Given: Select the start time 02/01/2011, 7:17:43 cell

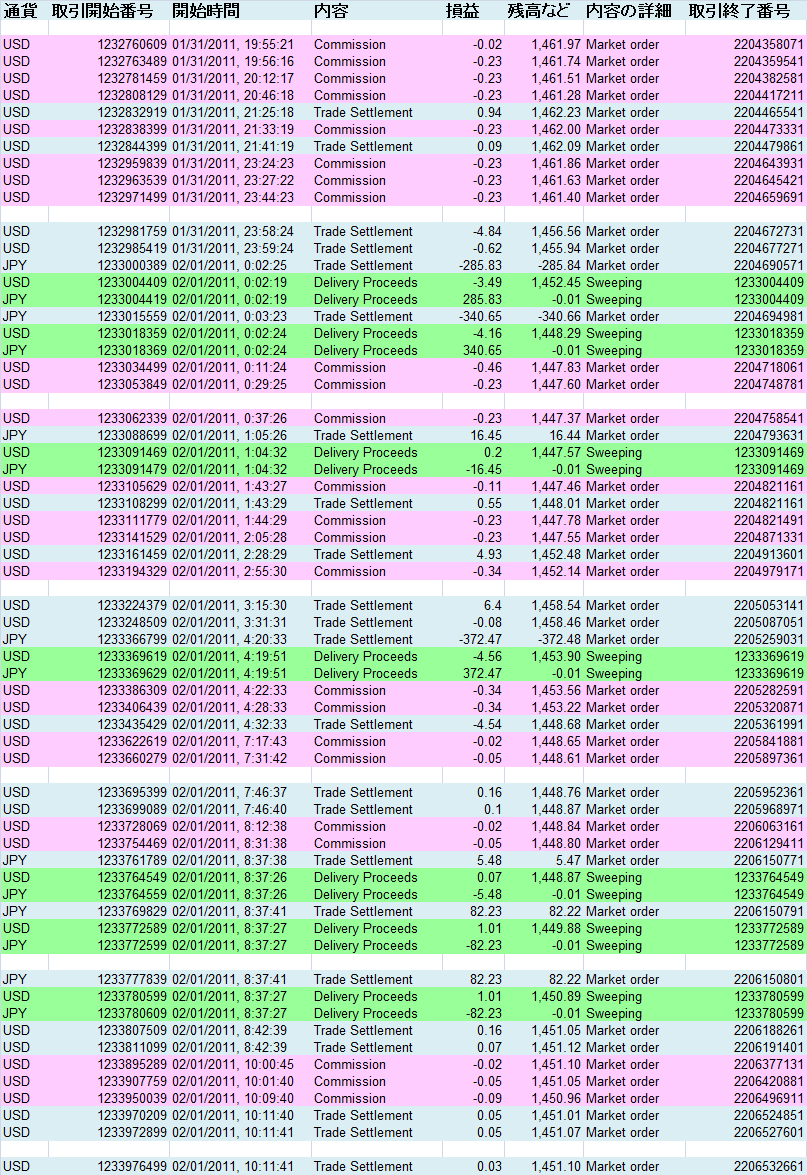Looking at the screenshot, I should (229, 742).
